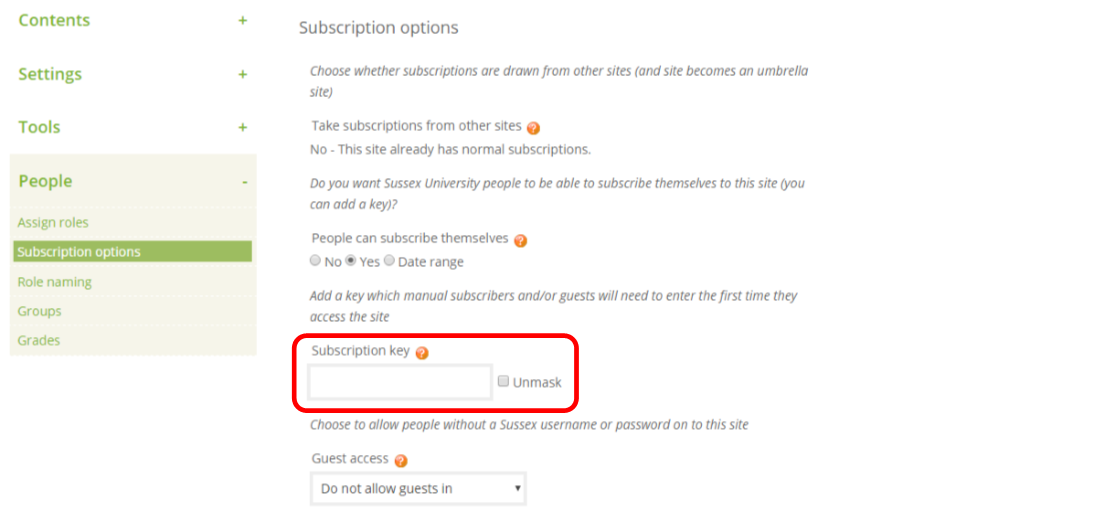The image size is (1118, 514).
Task: Click into the Subscription key field
Action: pyautogui.click(x=400, y=382)
